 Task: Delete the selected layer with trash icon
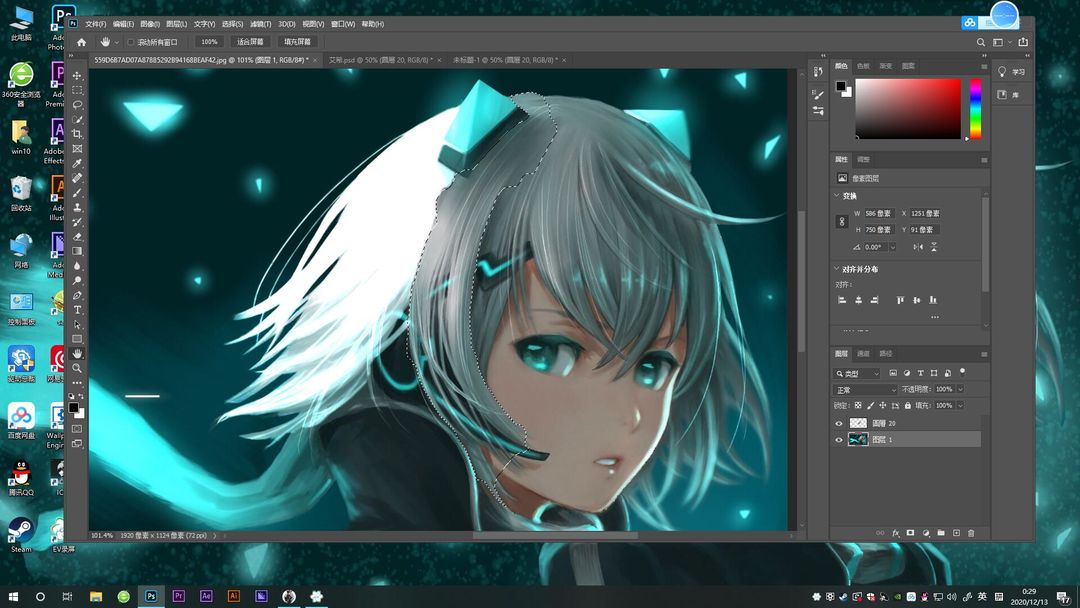click(971, 533)
